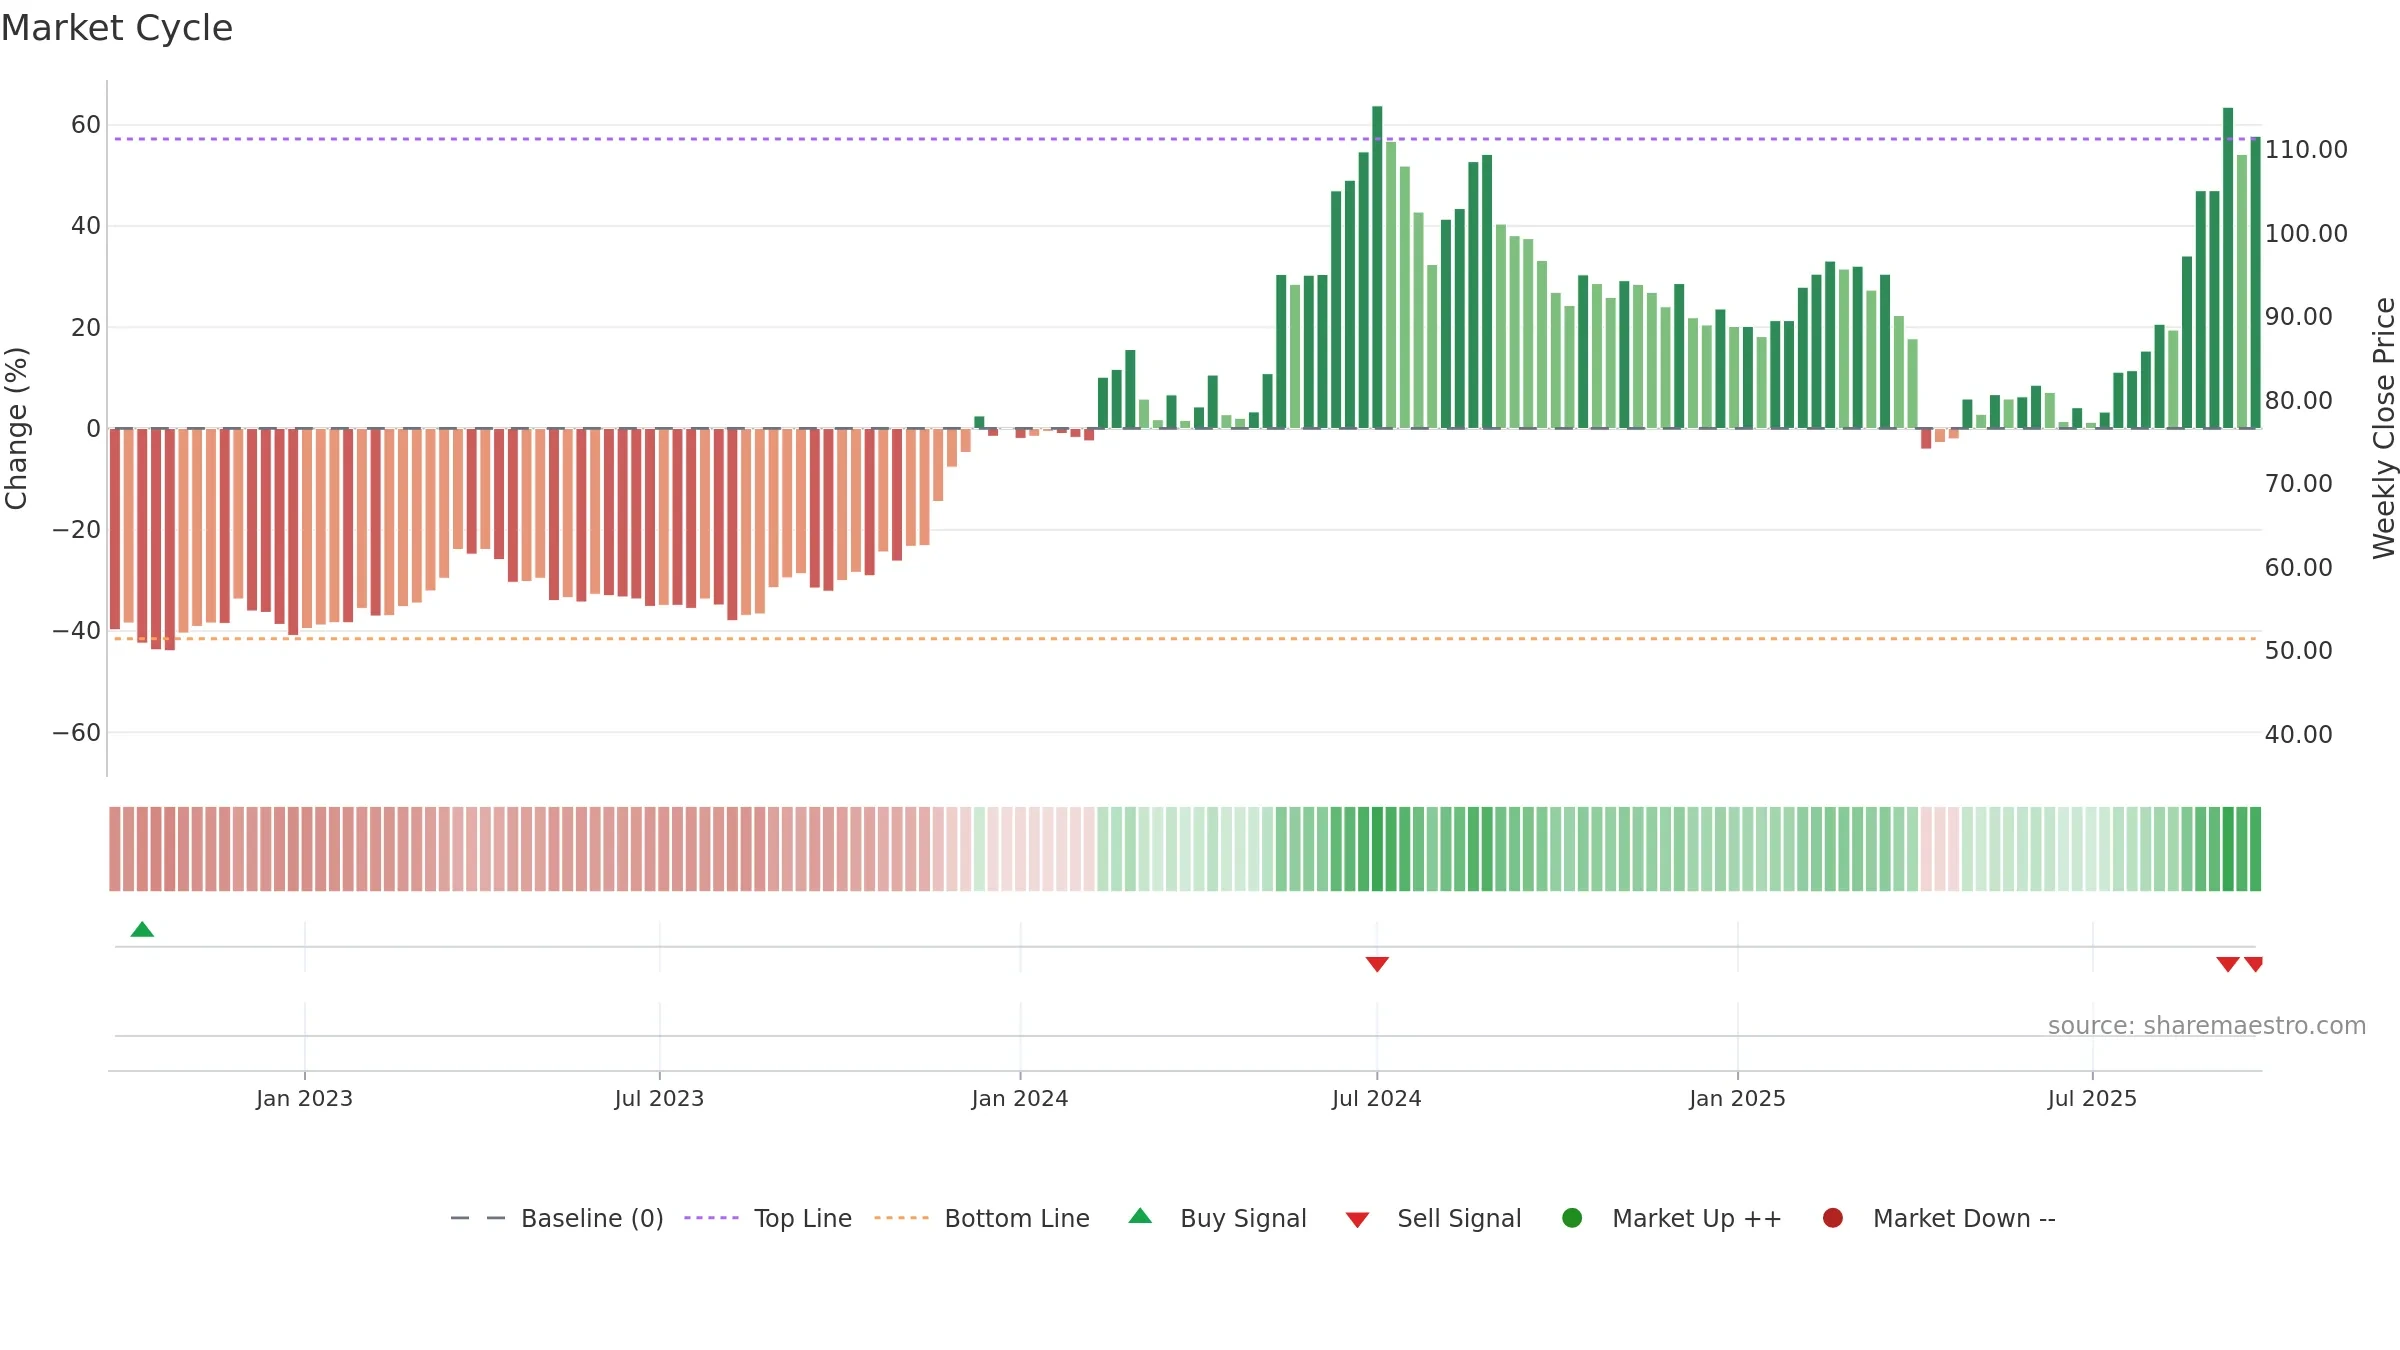Click the Market Cycle chart title

[117, 28]
